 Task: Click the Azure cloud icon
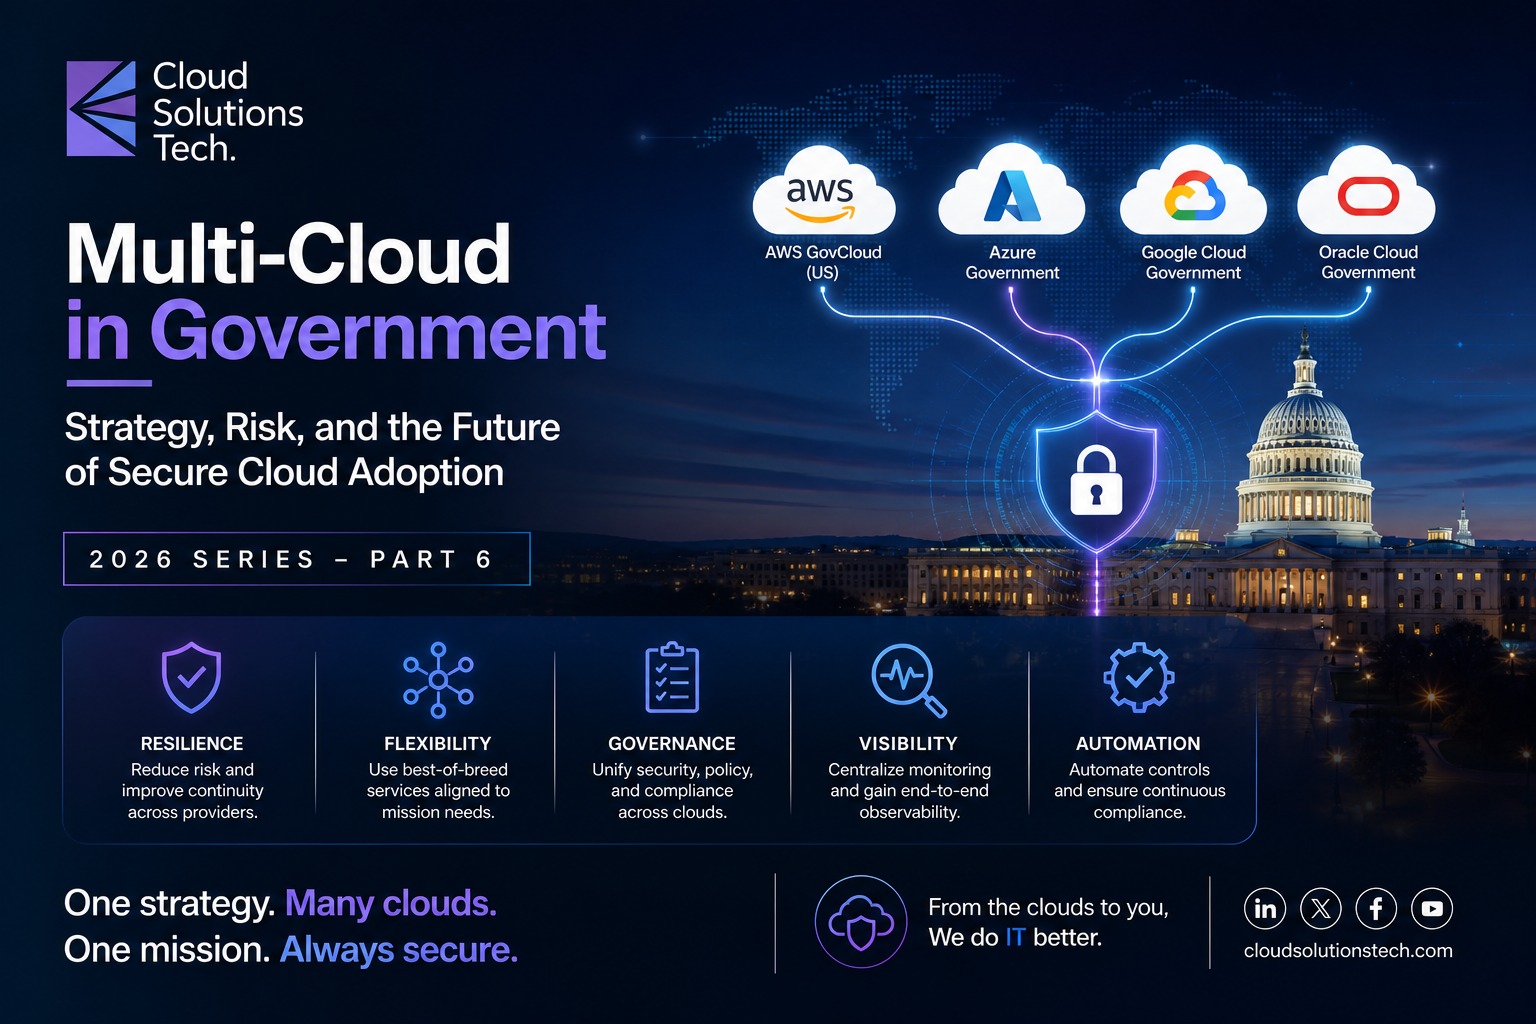(x=1011, y=190)
